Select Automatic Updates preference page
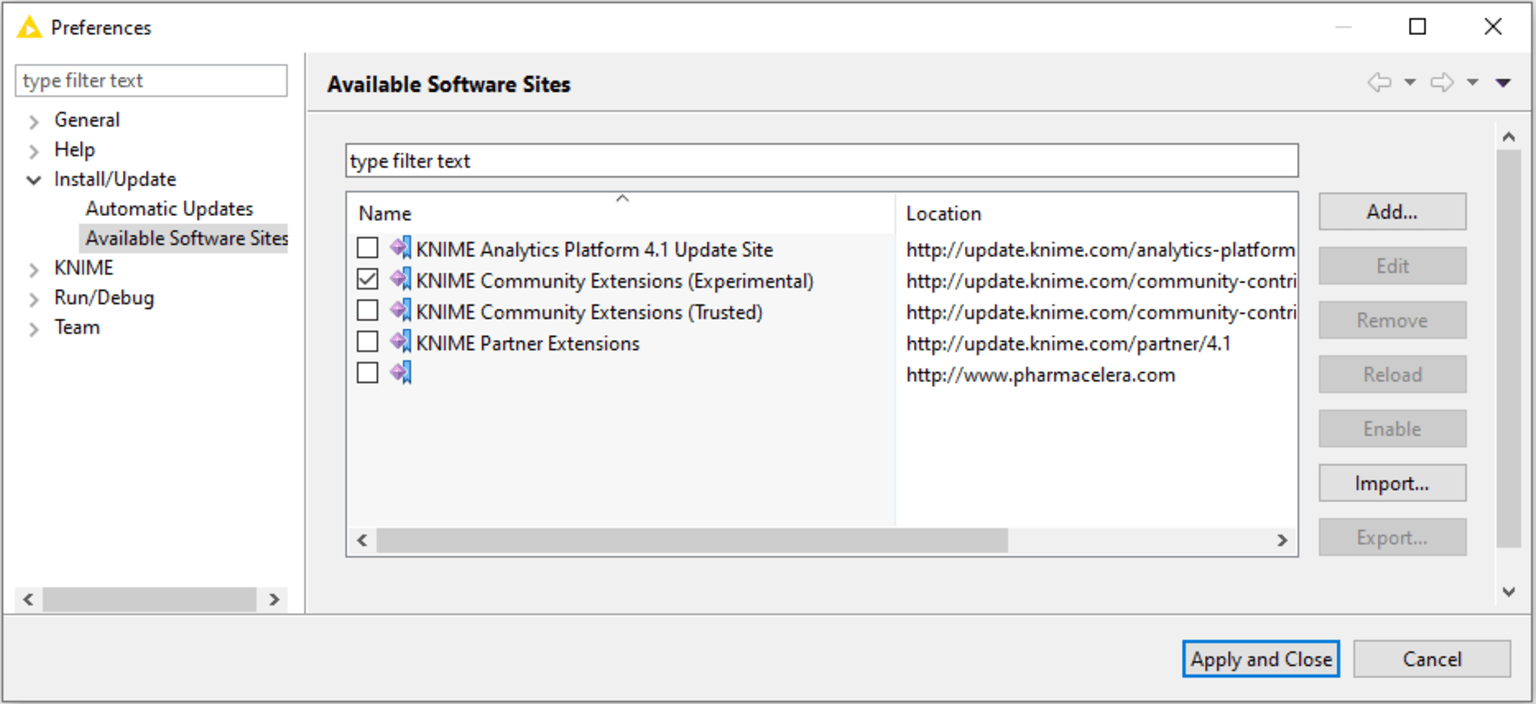Viewport: 1536px width, 704px height. click(169, 209)
